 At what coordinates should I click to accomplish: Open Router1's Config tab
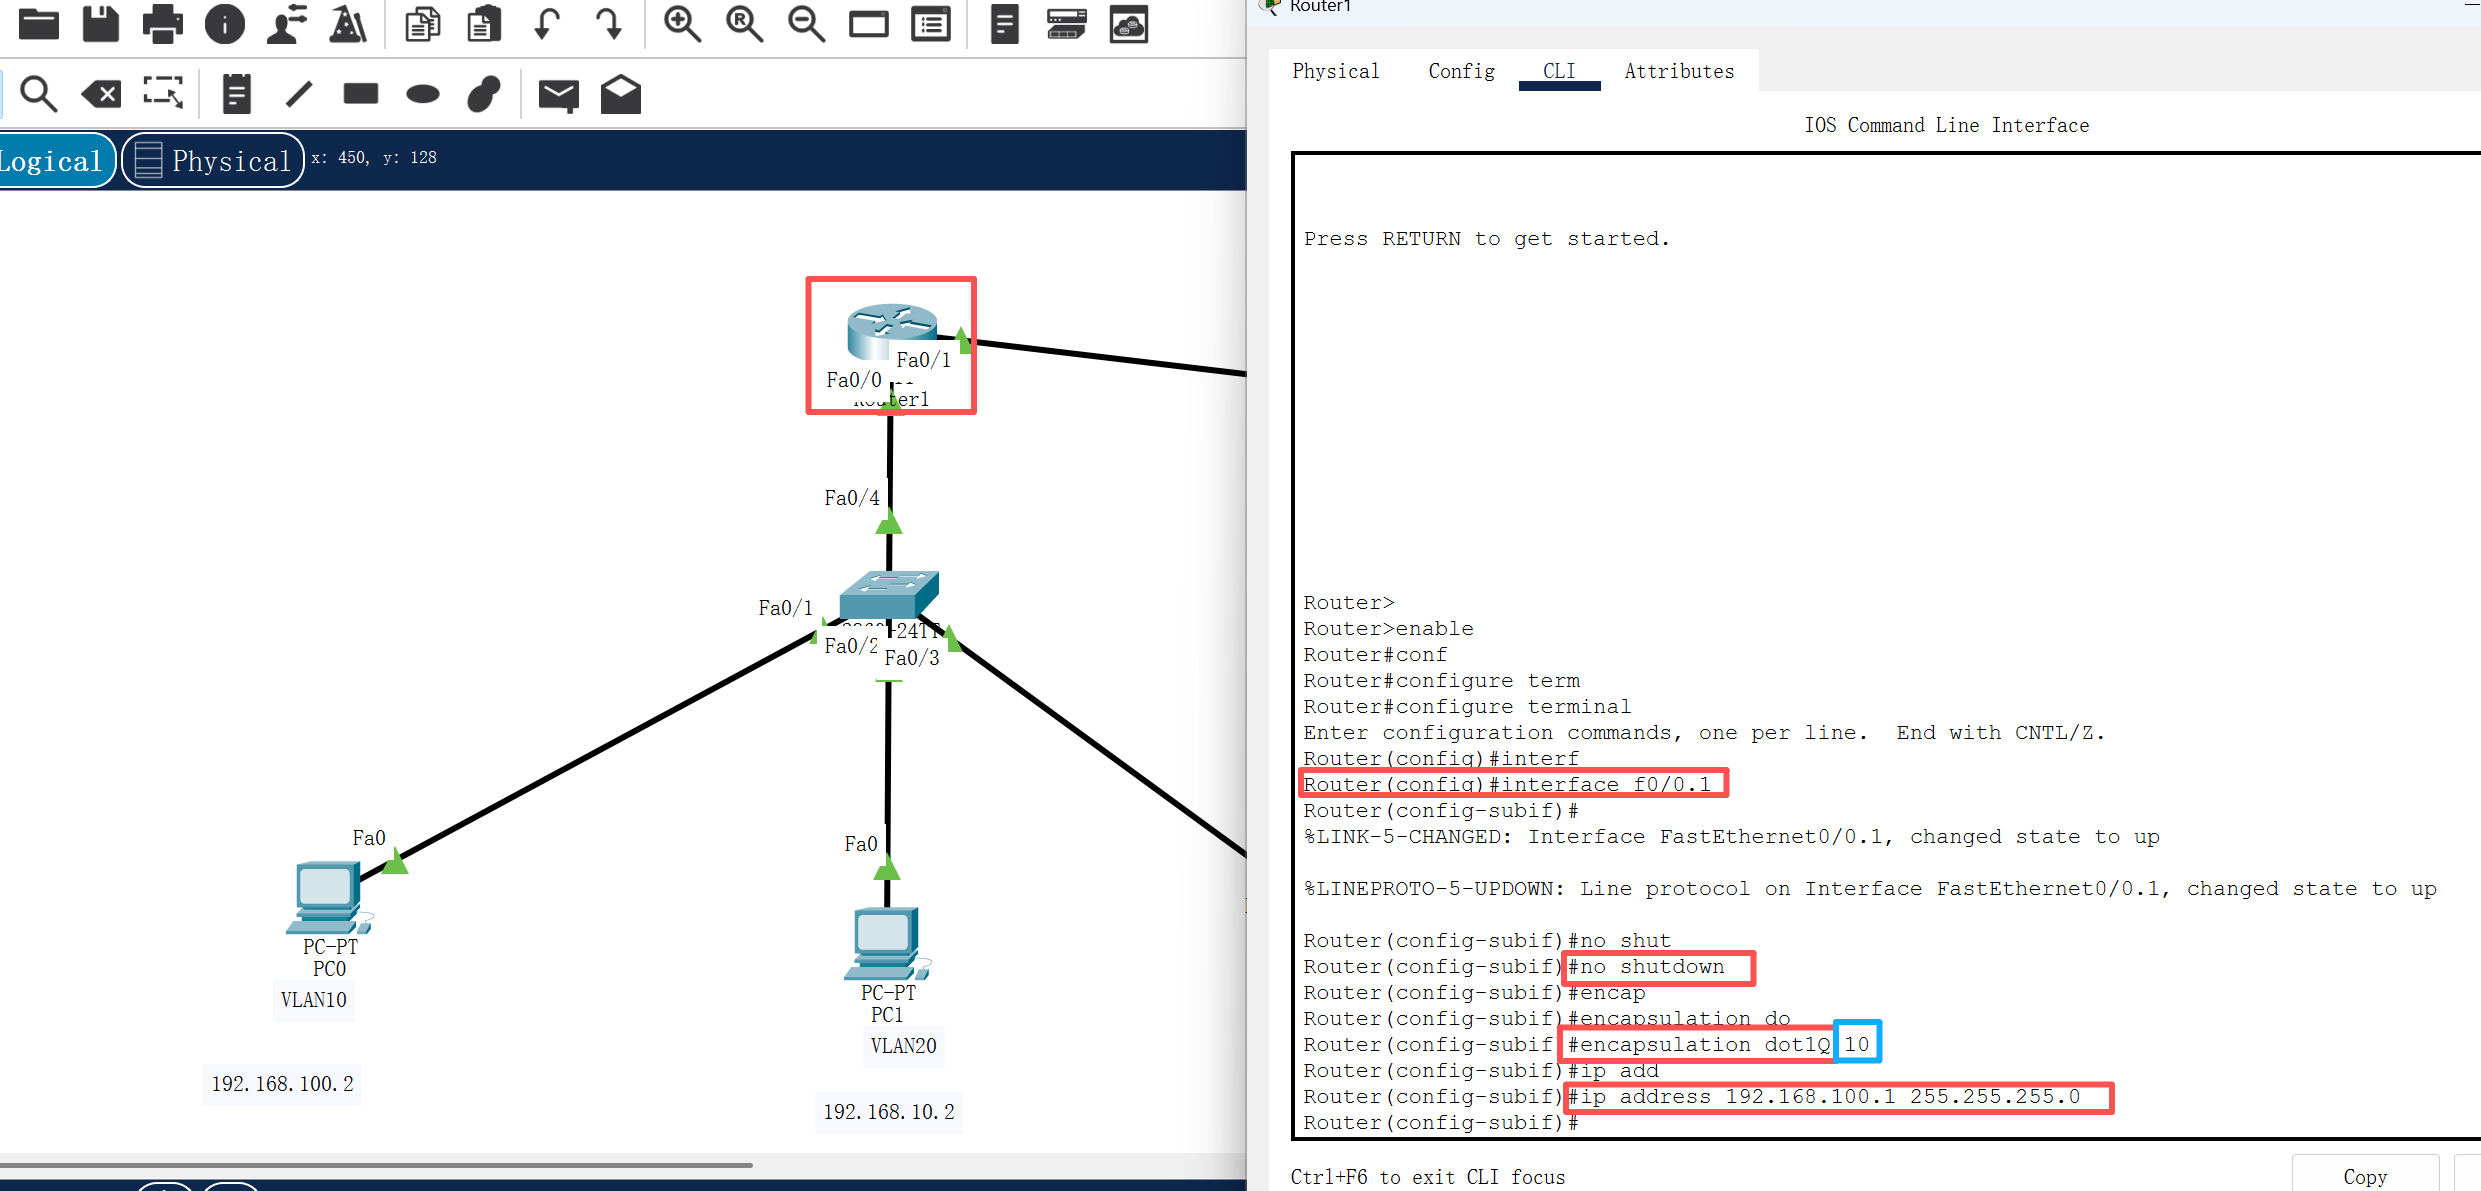(1460, 71)
